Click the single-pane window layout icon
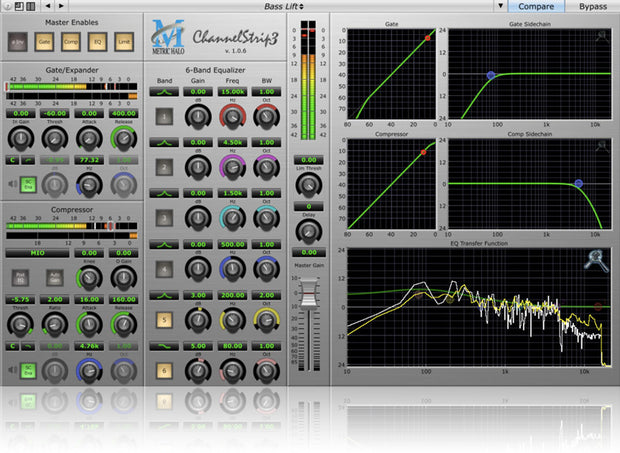 coord(19,6)
